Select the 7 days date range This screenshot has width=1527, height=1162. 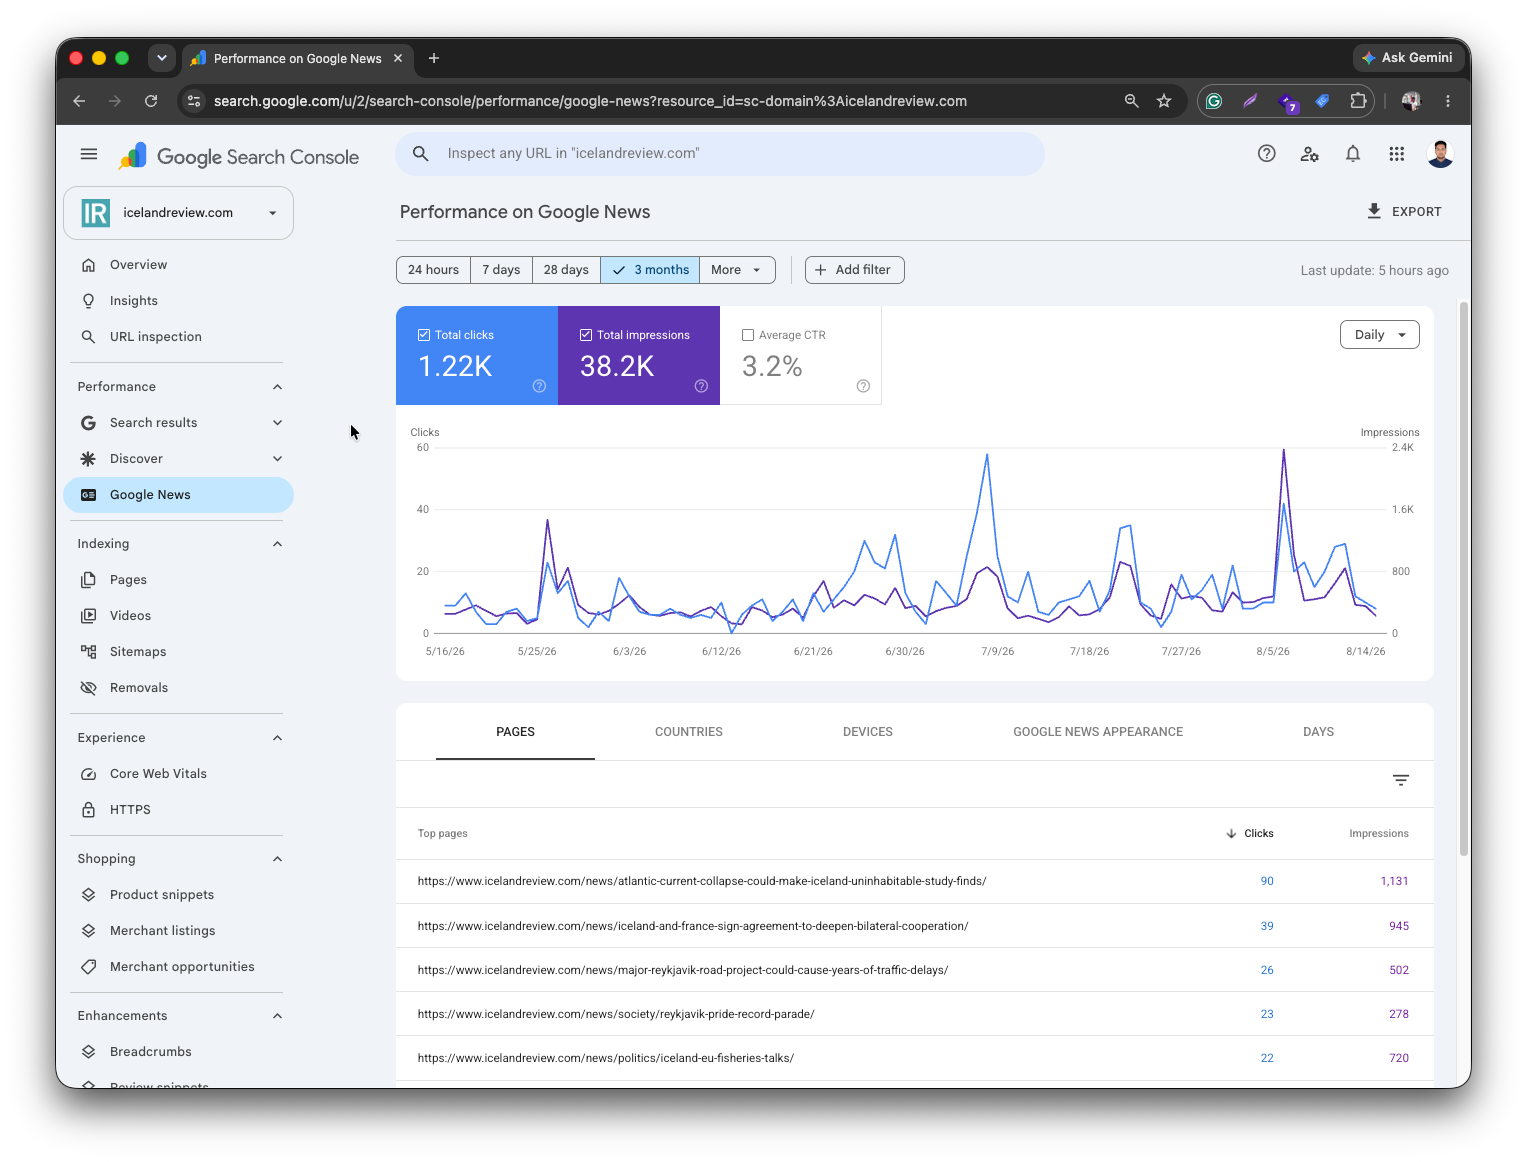pos(501,270)
